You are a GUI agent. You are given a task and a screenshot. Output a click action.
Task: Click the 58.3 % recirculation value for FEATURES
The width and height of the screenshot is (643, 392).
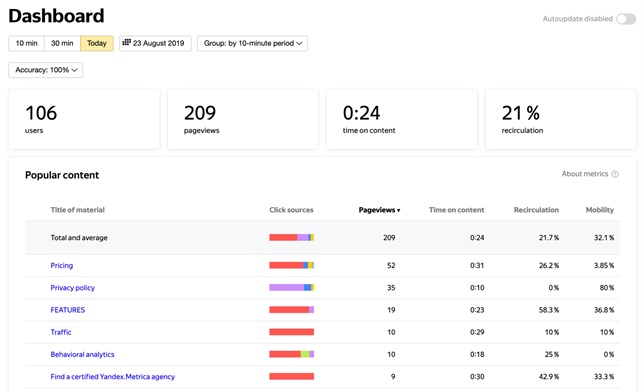point(549,310)
